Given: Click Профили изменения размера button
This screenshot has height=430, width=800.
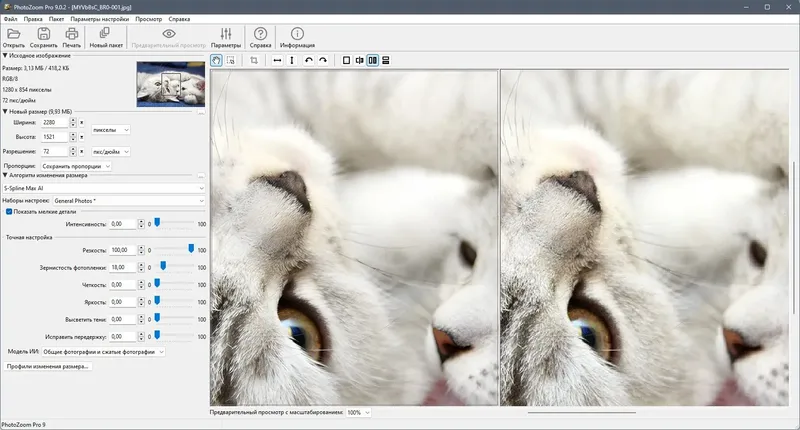Looking at the screenshot, I should [48, 367].
